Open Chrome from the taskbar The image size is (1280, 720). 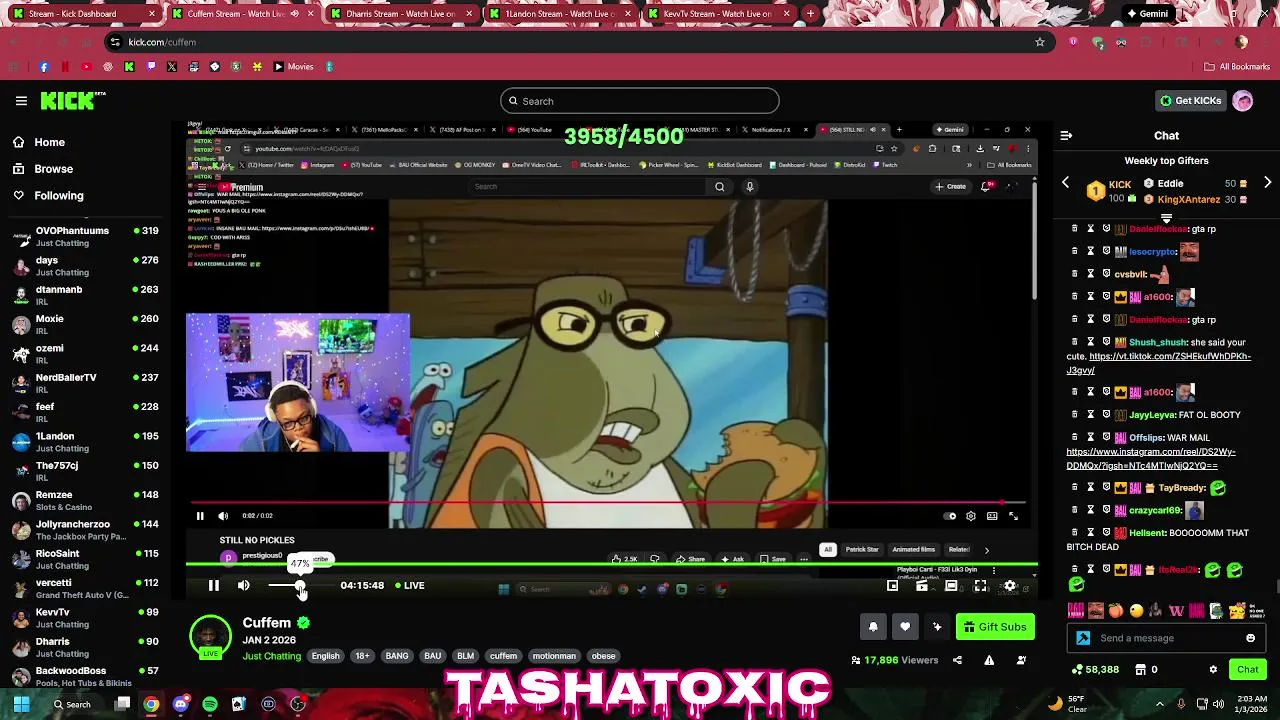click(x=150, y=704)
